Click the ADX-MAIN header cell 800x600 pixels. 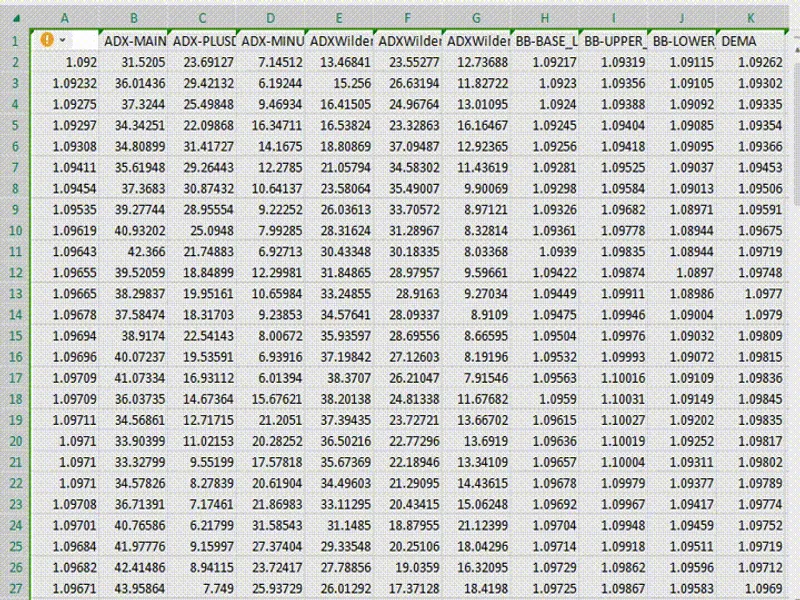[x=134, y=41]
